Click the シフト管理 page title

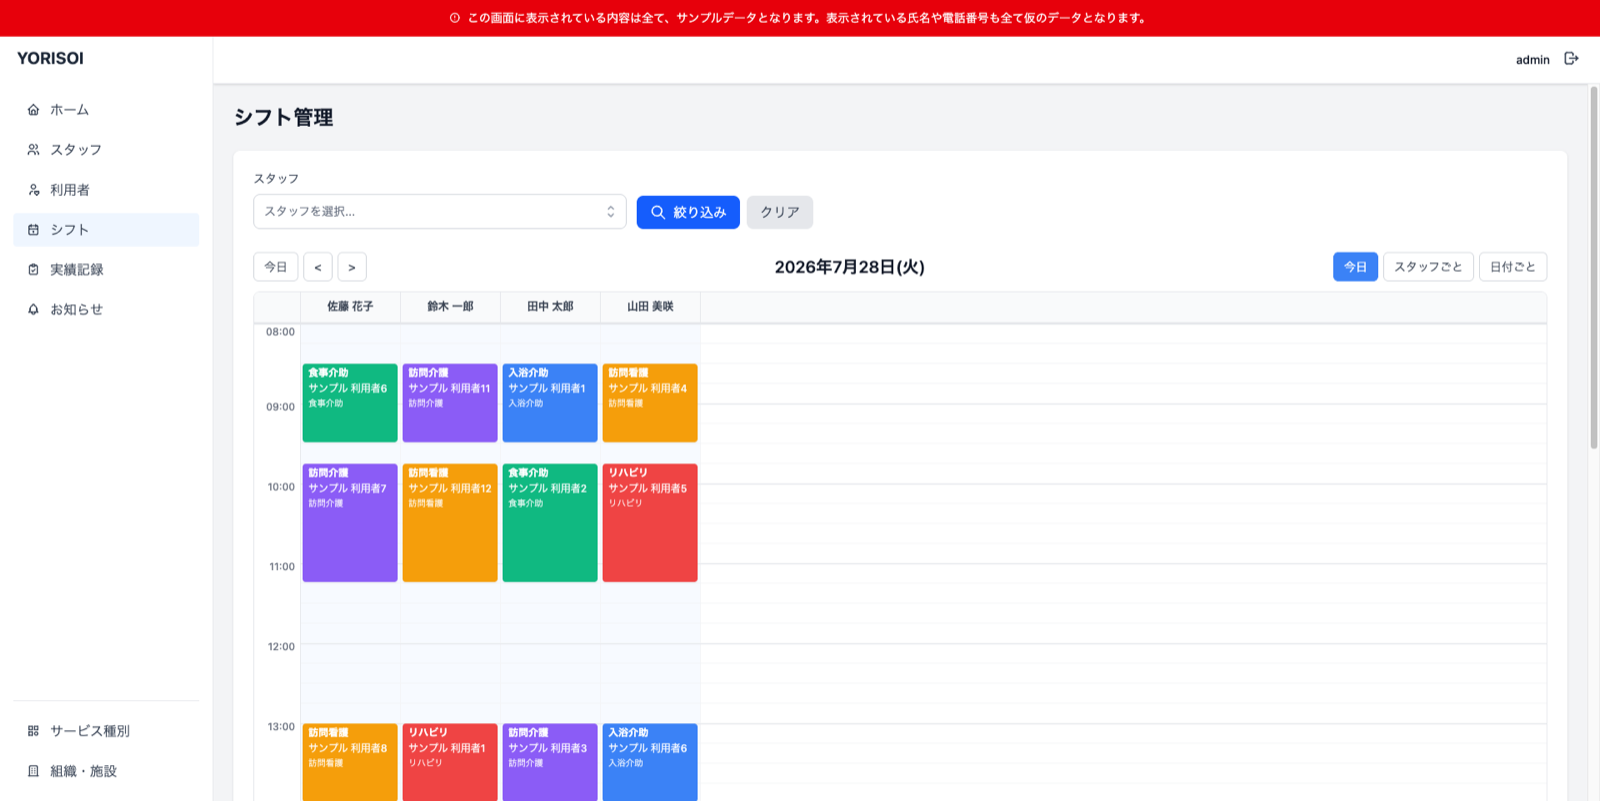point(284,118)
